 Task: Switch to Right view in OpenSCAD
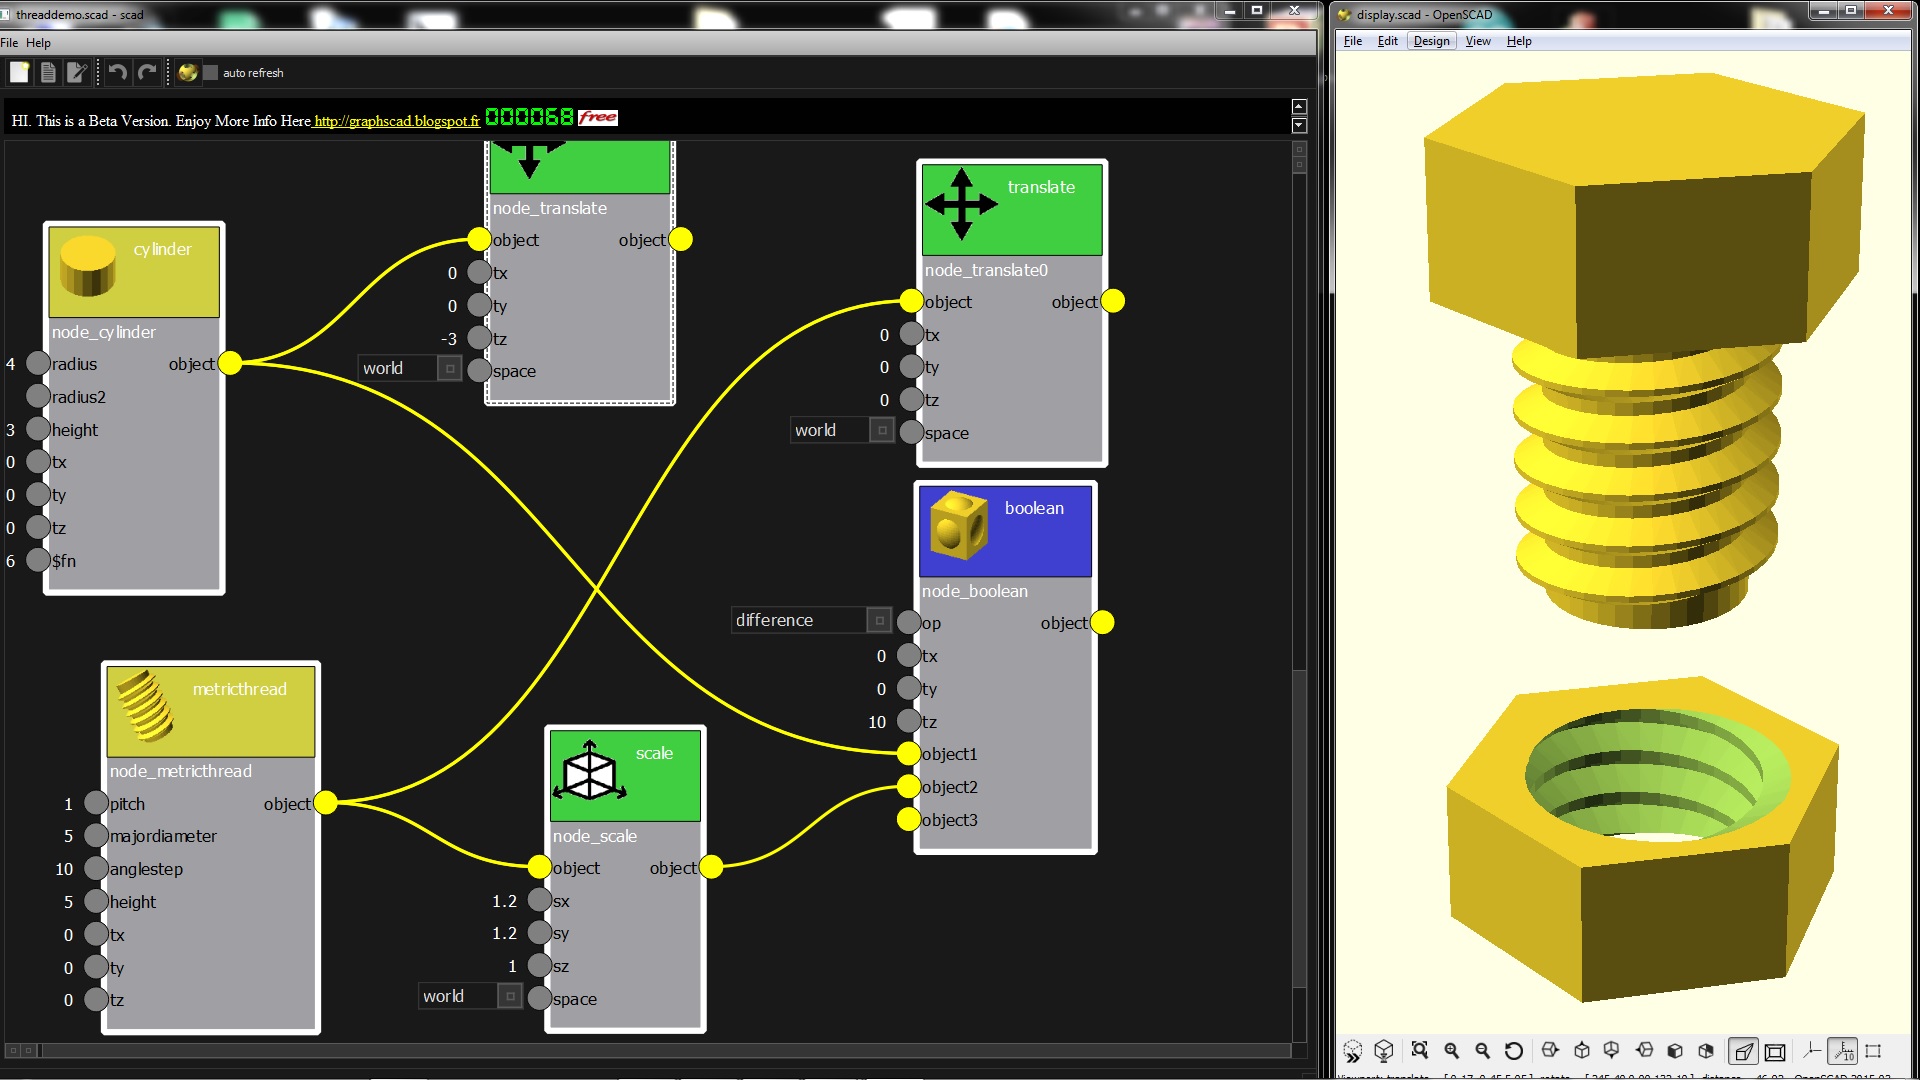pyautogui.click(x=1550, y=1050)
